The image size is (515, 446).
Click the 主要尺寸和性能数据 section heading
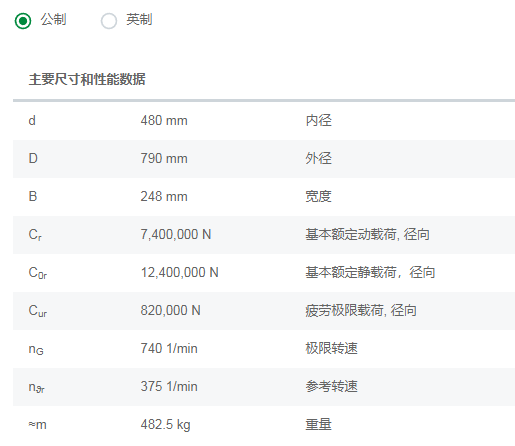[x=87, y=79]
